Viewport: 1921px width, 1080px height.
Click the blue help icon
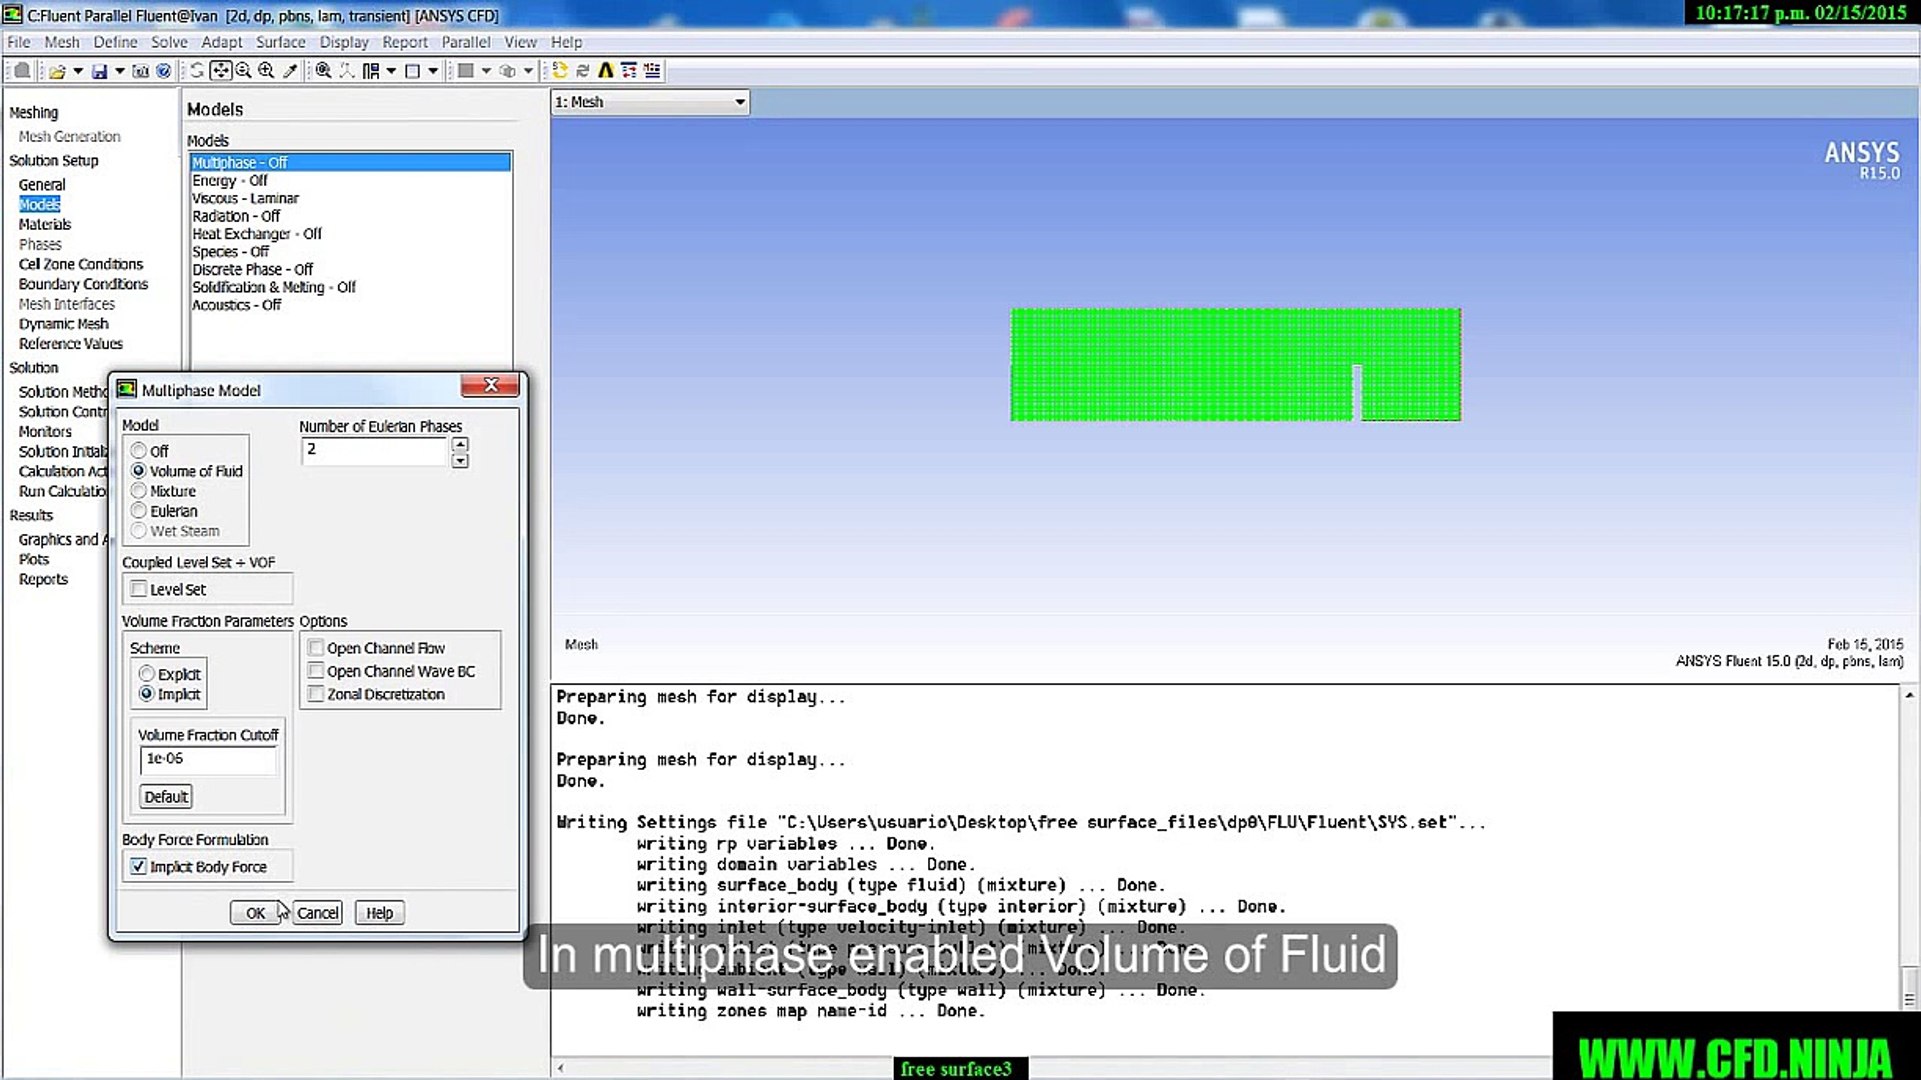(164, 71)
